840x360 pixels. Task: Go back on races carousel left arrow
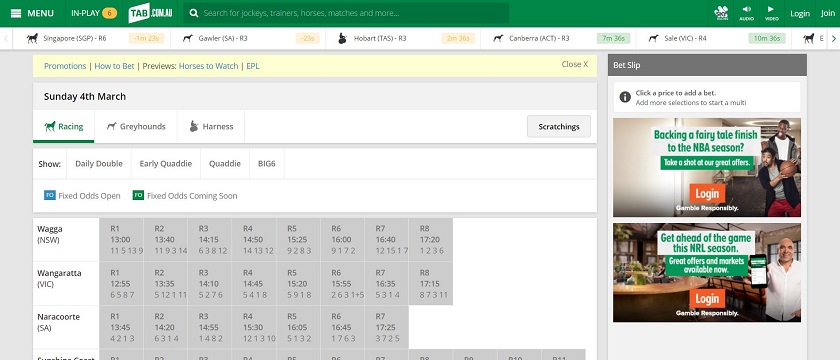(x=6, y=39)
